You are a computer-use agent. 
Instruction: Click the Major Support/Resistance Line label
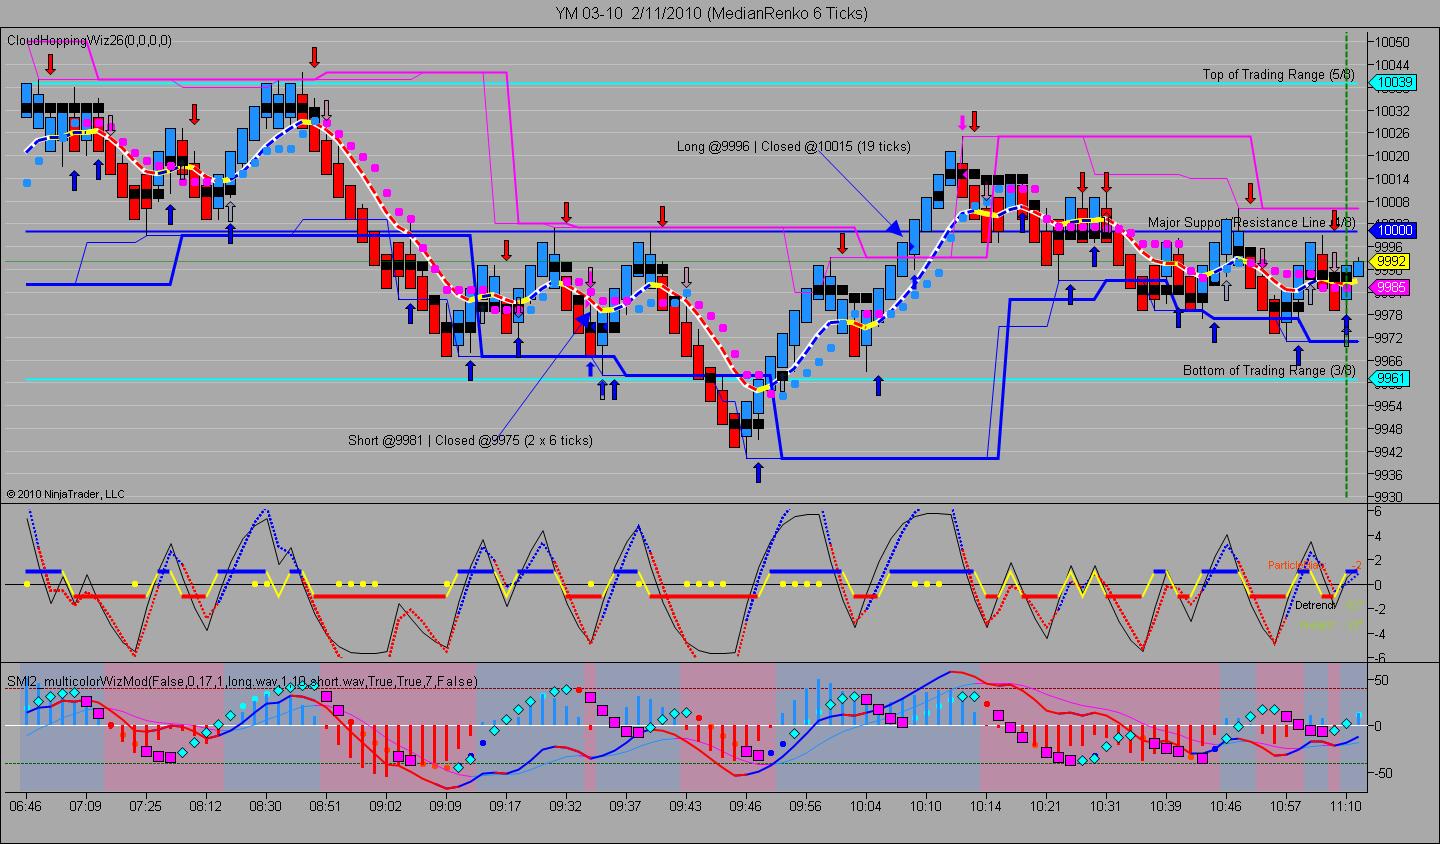pos(1251,222)
